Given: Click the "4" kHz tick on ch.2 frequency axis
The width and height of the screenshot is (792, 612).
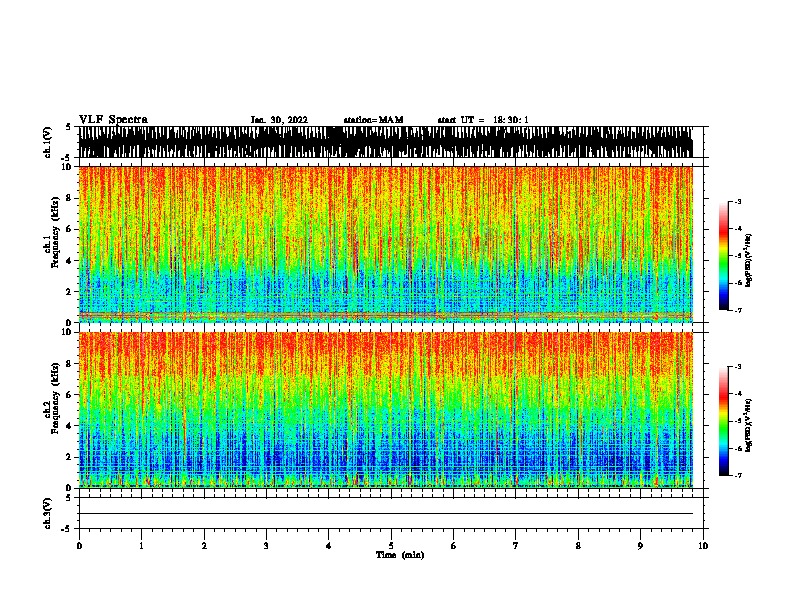Looking at the screenshot, I should 70,426.
